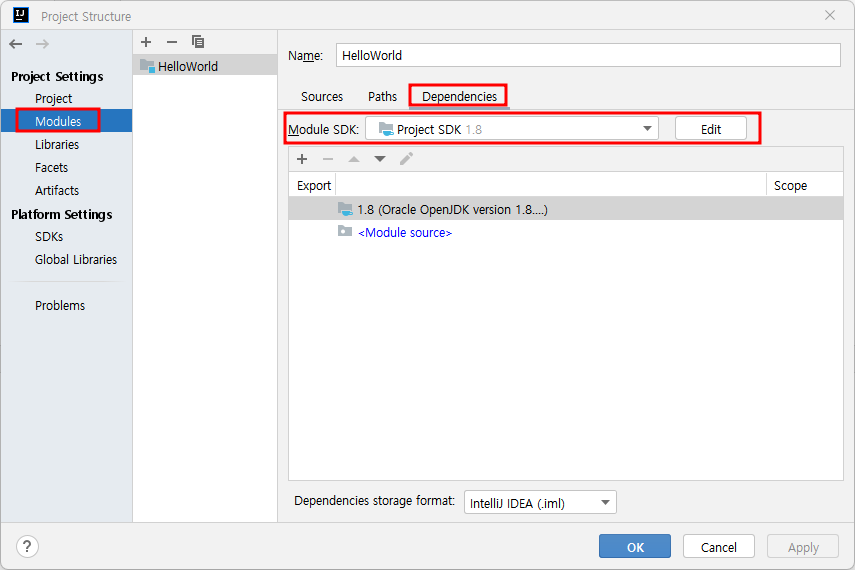The width and height of the screenshot is (855, 570).
Task: Open the Libraries settings
Action: point(57,145)
